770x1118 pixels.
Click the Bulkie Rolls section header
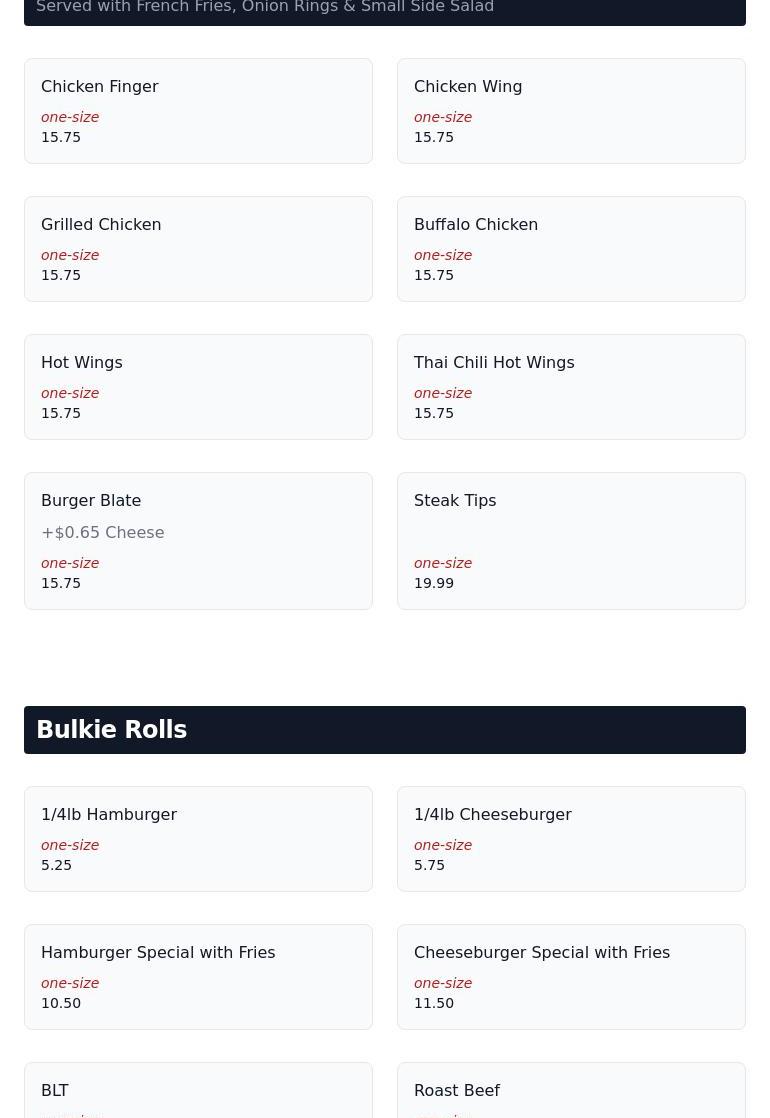pos(385,730)
